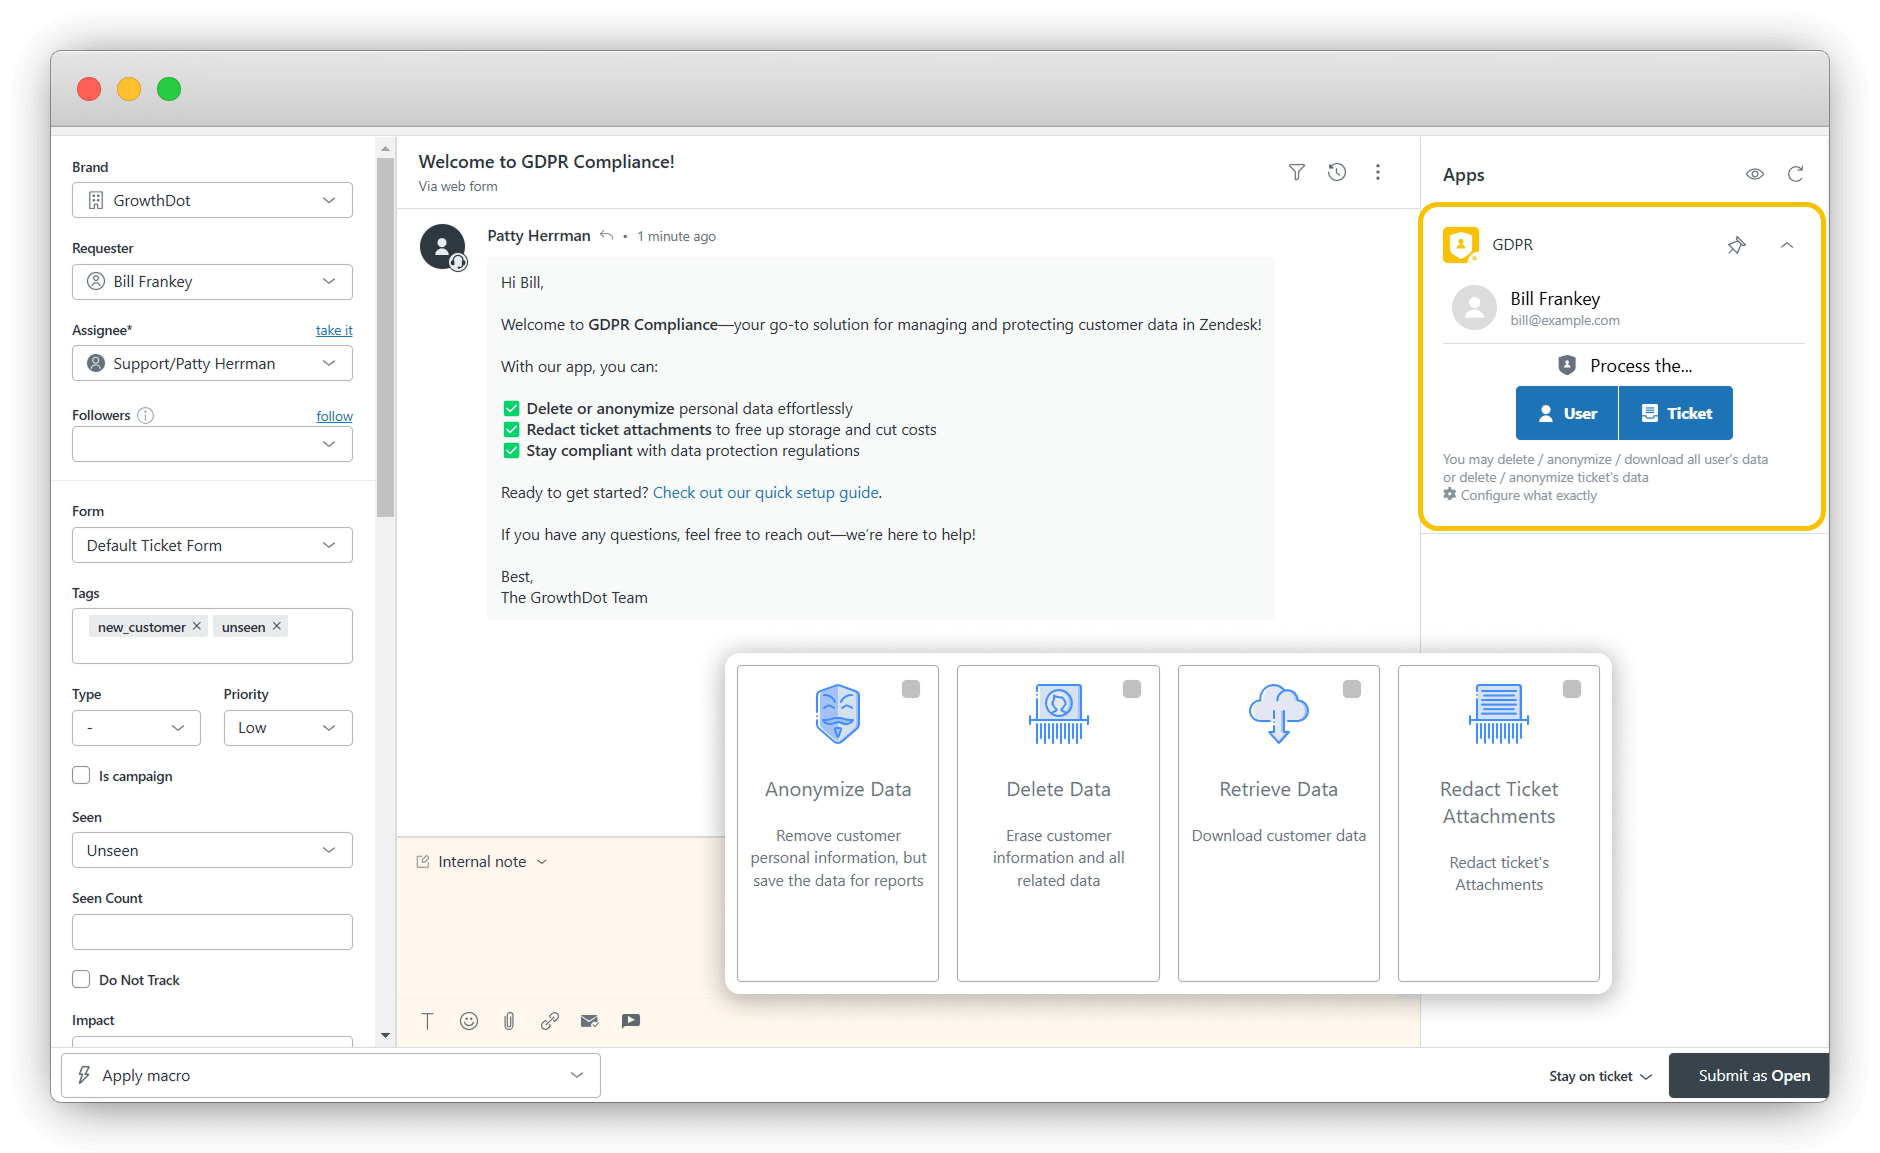Image resolution: width=1880 pixels, height=1153 pixels.
Task: Open the ticket options kebab menu
Action: pos(1378,172)
